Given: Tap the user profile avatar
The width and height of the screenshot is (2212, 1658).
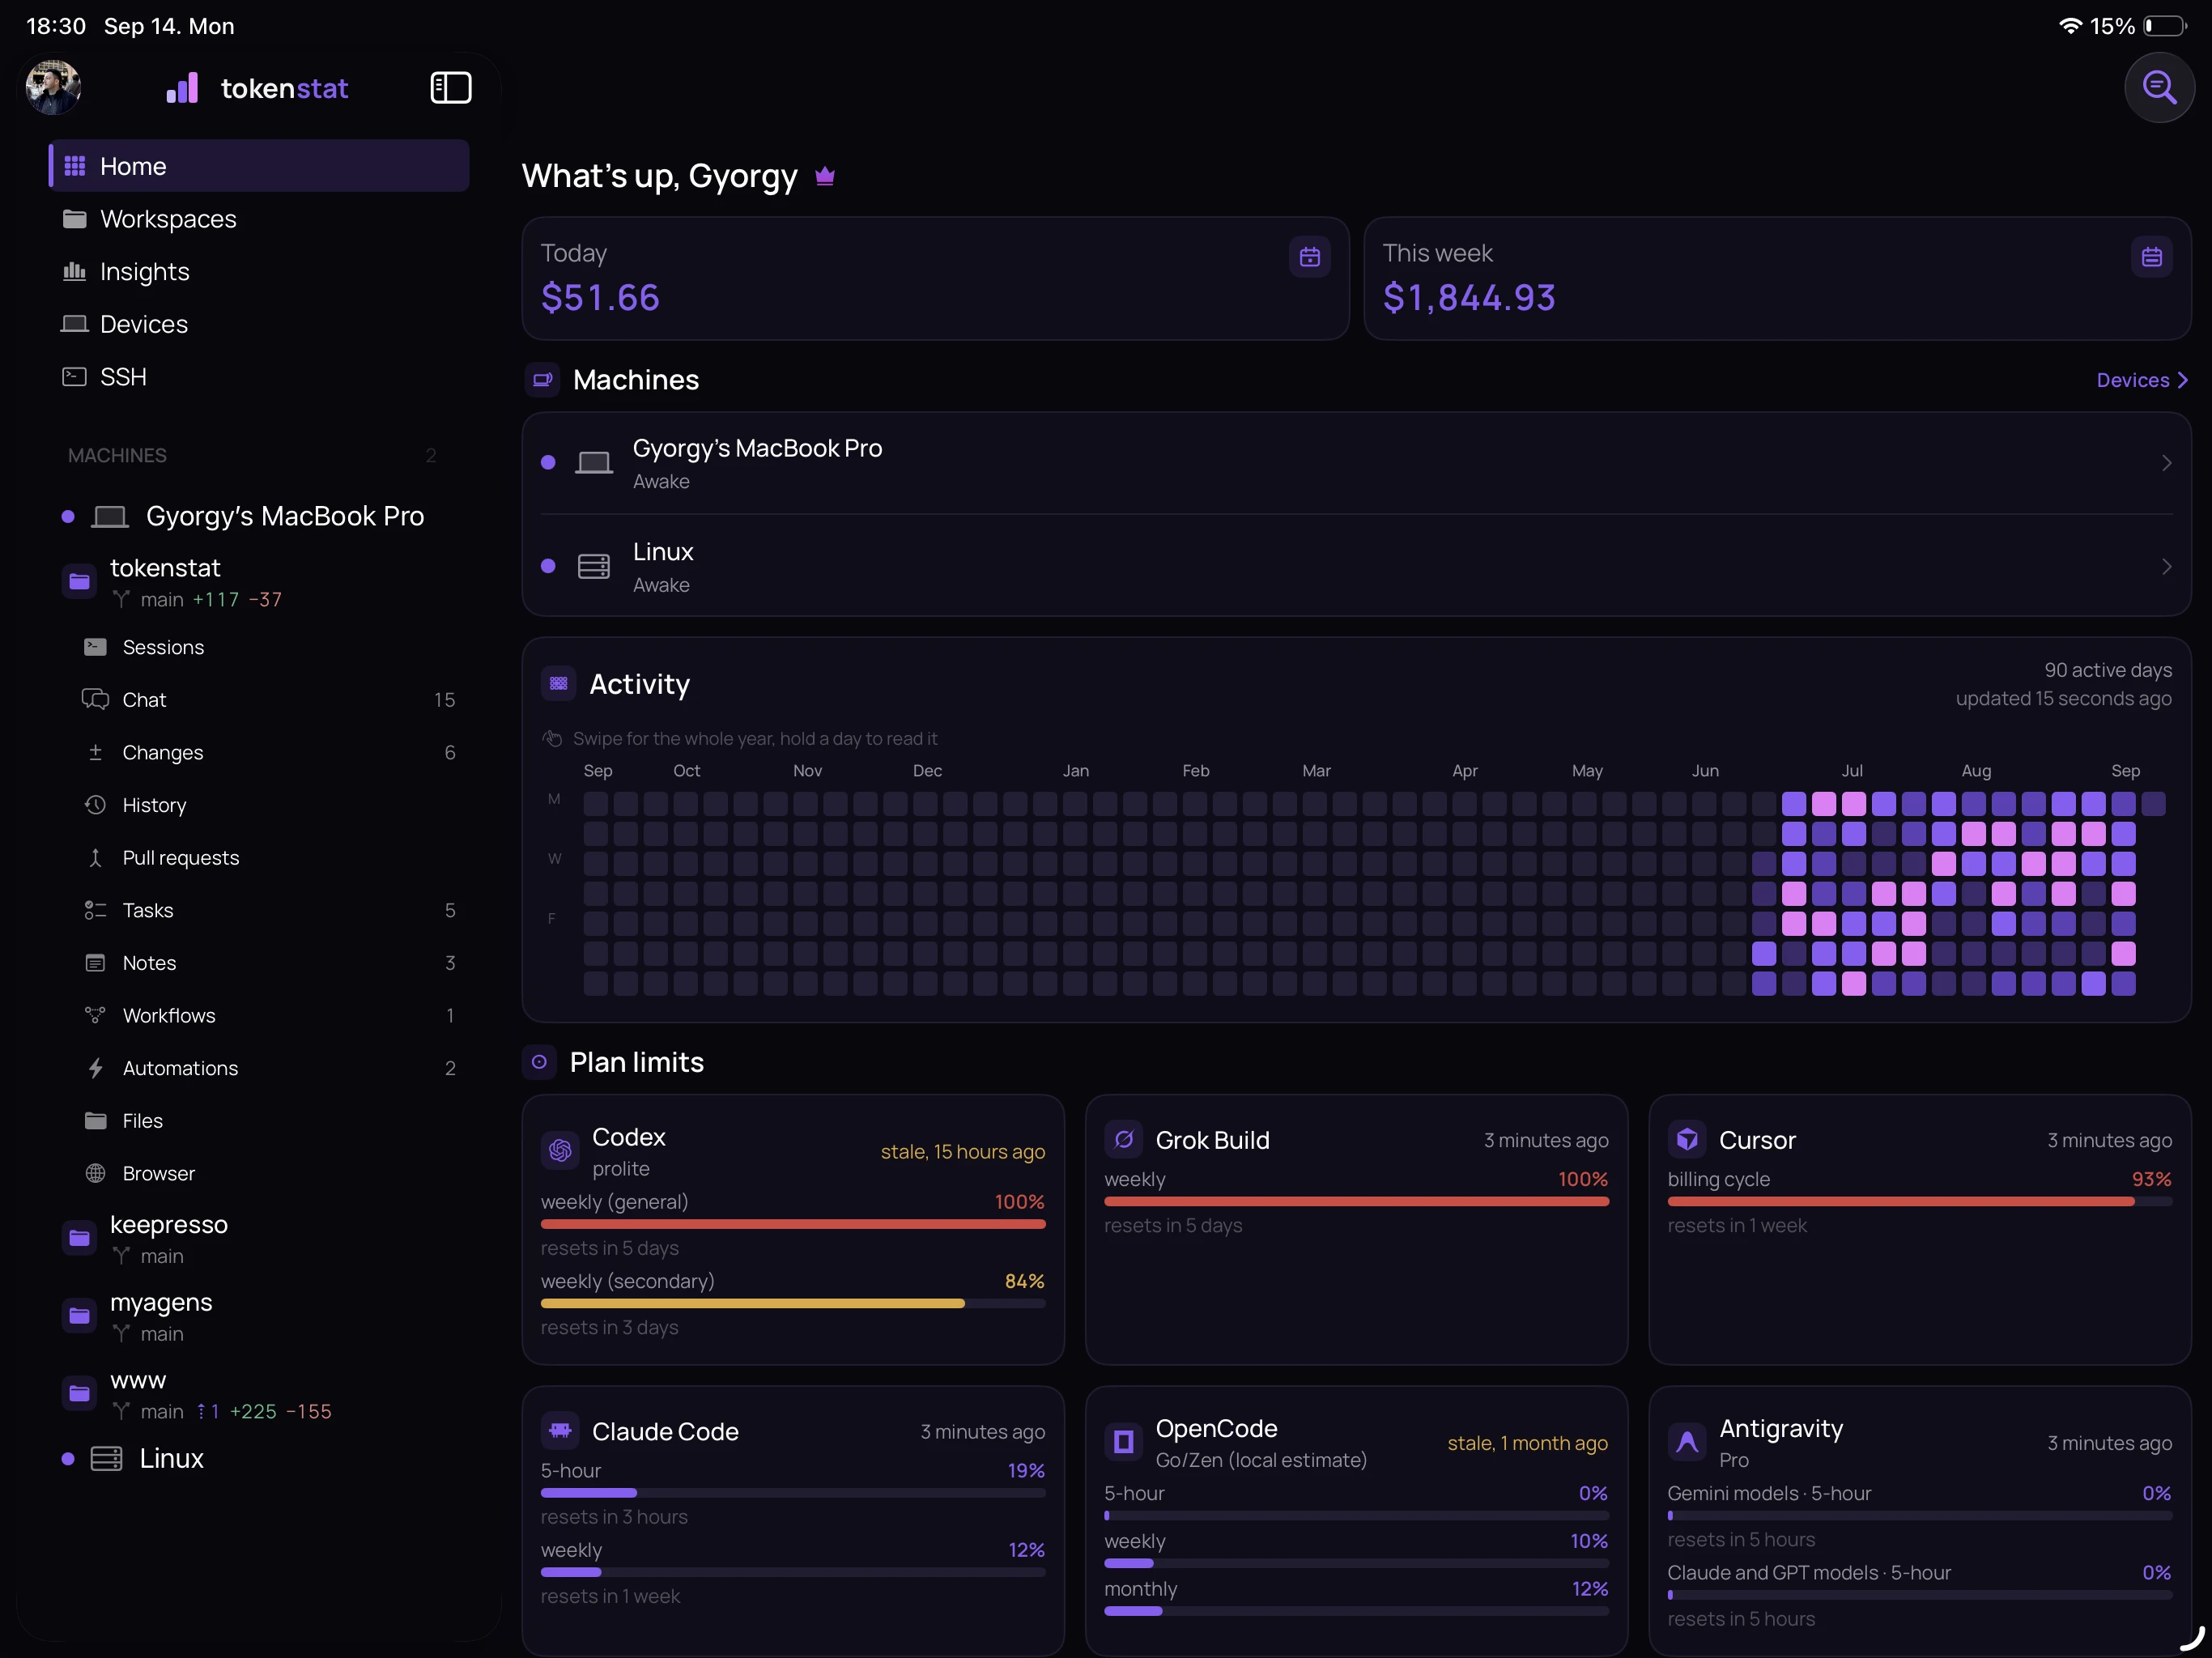Looking at the screenshot, I should point(53,87).
